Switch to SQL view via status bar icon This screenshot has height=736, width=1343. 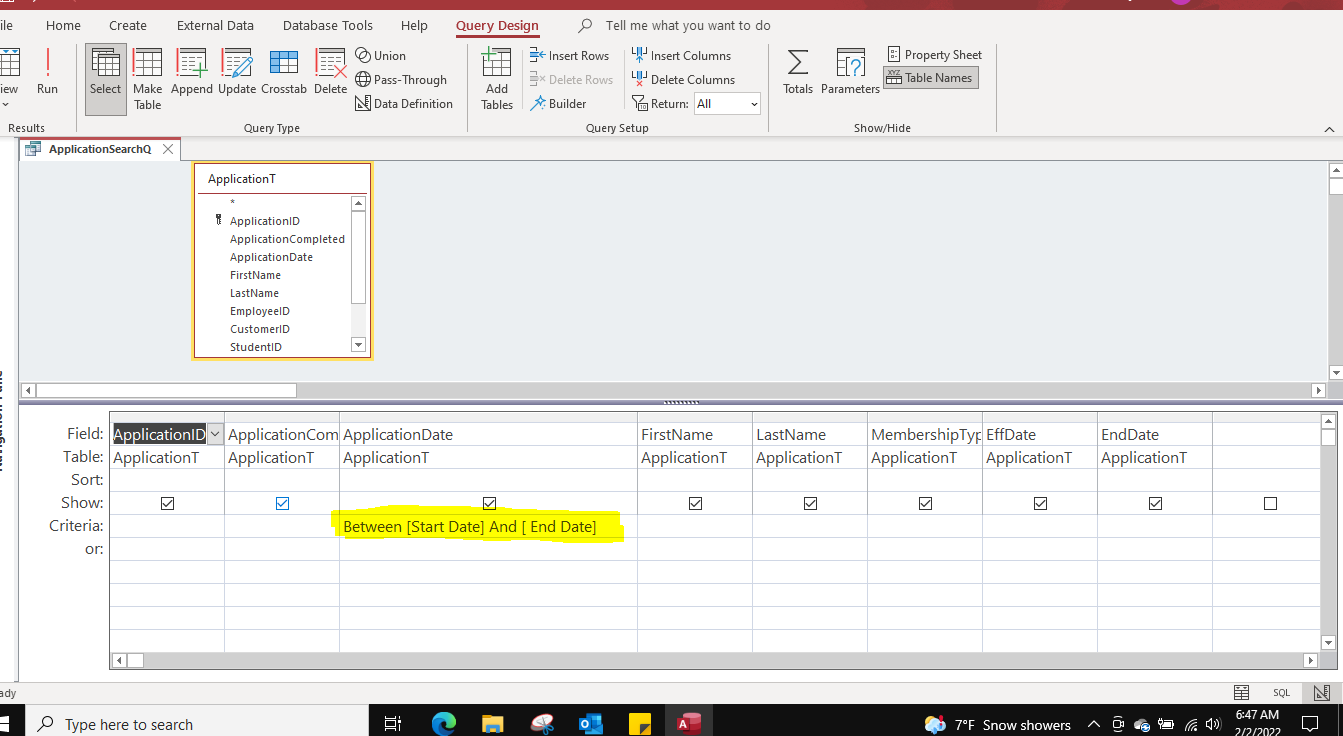click(x=1281, y=692)
